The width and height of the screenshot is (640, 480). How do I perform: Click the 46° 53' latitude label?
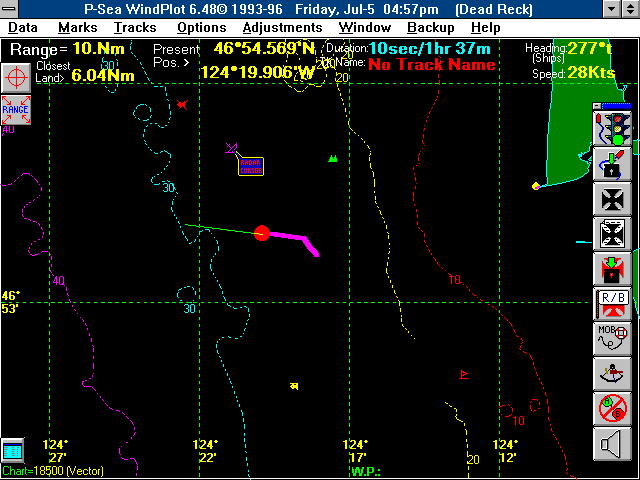tap(11, 302)
